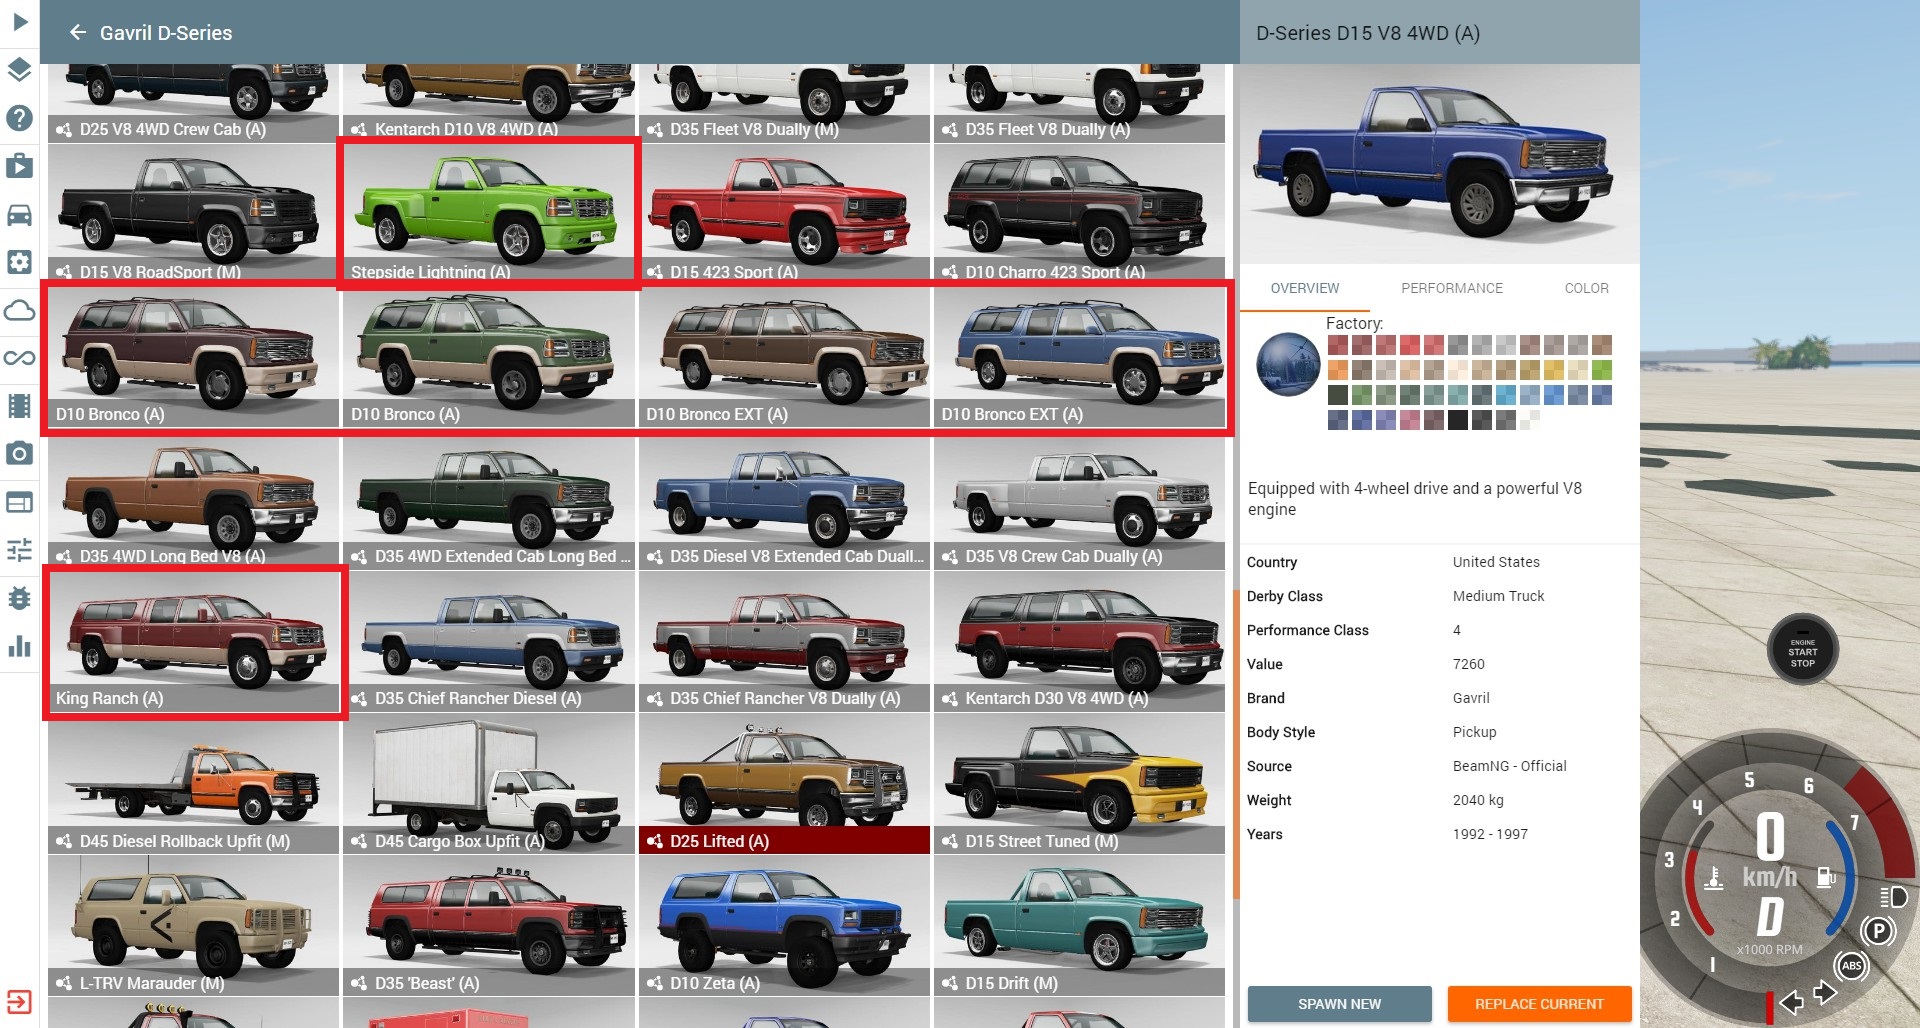Select D45 Diesel Rollback Upfit (M)

coord(194,784)
